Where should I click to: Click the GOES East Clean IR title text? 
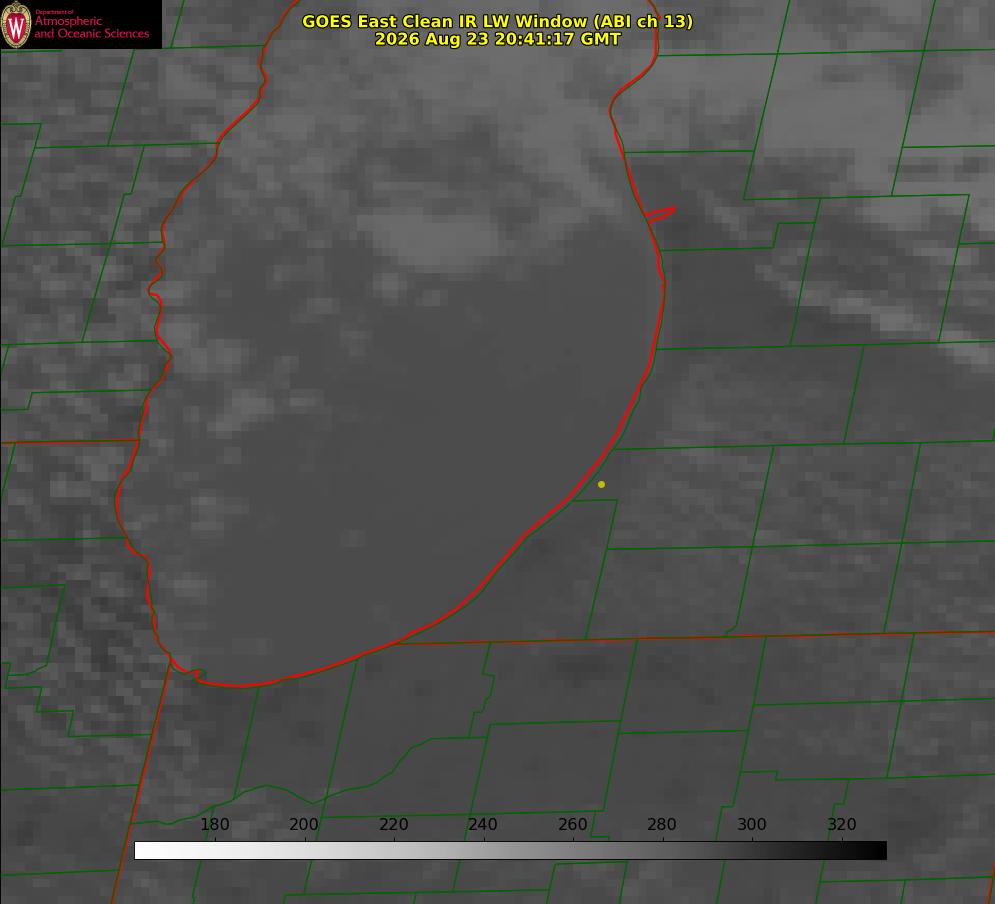point(497,21)
